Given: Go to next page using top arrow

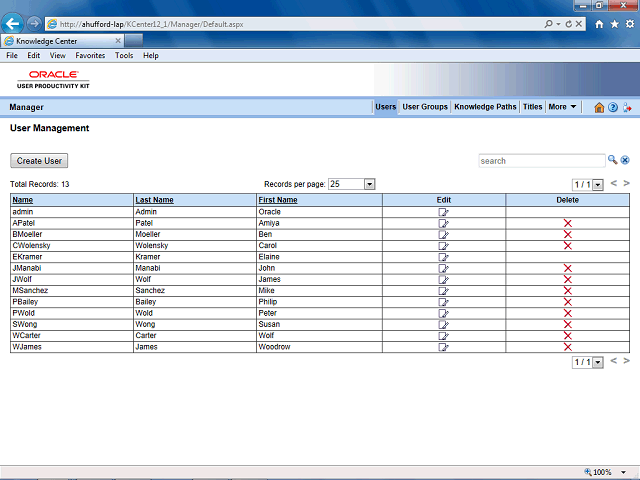Looking at the screenshot, I should pos(627,184).
